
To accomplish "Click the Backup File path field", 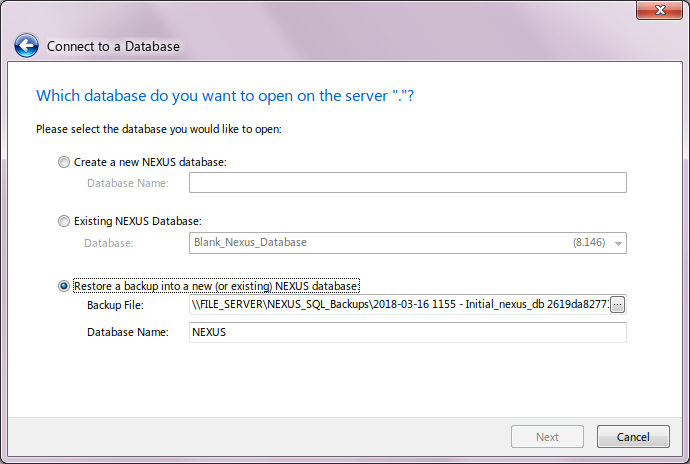I will pyautogui.click(x=398, y=304).
